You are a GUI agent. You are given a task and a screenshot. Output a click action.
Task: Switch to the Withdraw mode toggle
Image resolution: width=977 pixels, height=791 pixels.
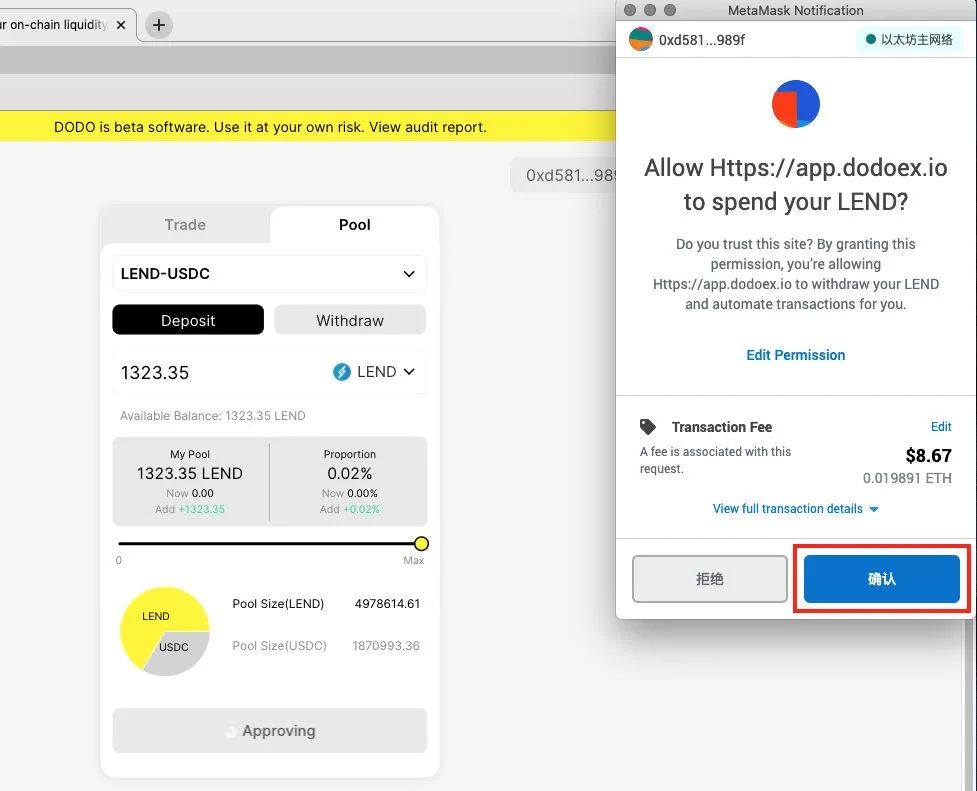click(x=350, y=320)
